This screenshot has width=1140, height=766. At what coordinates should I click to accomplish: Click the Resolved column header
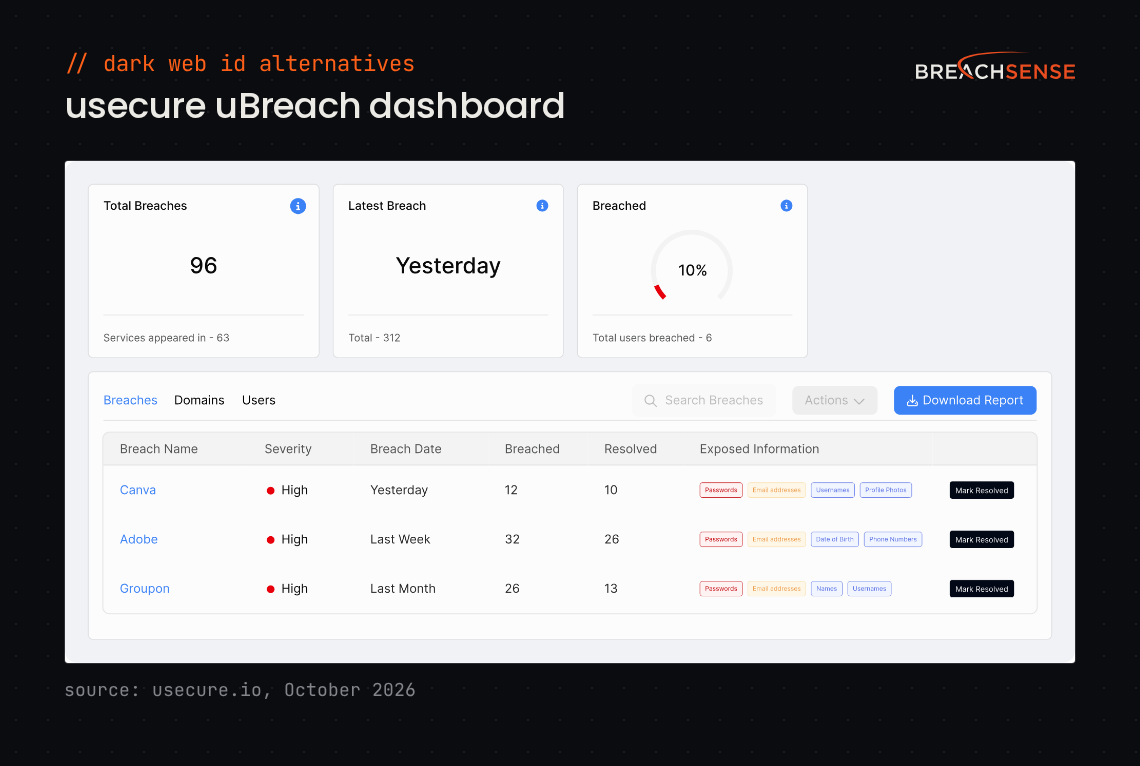630,449
